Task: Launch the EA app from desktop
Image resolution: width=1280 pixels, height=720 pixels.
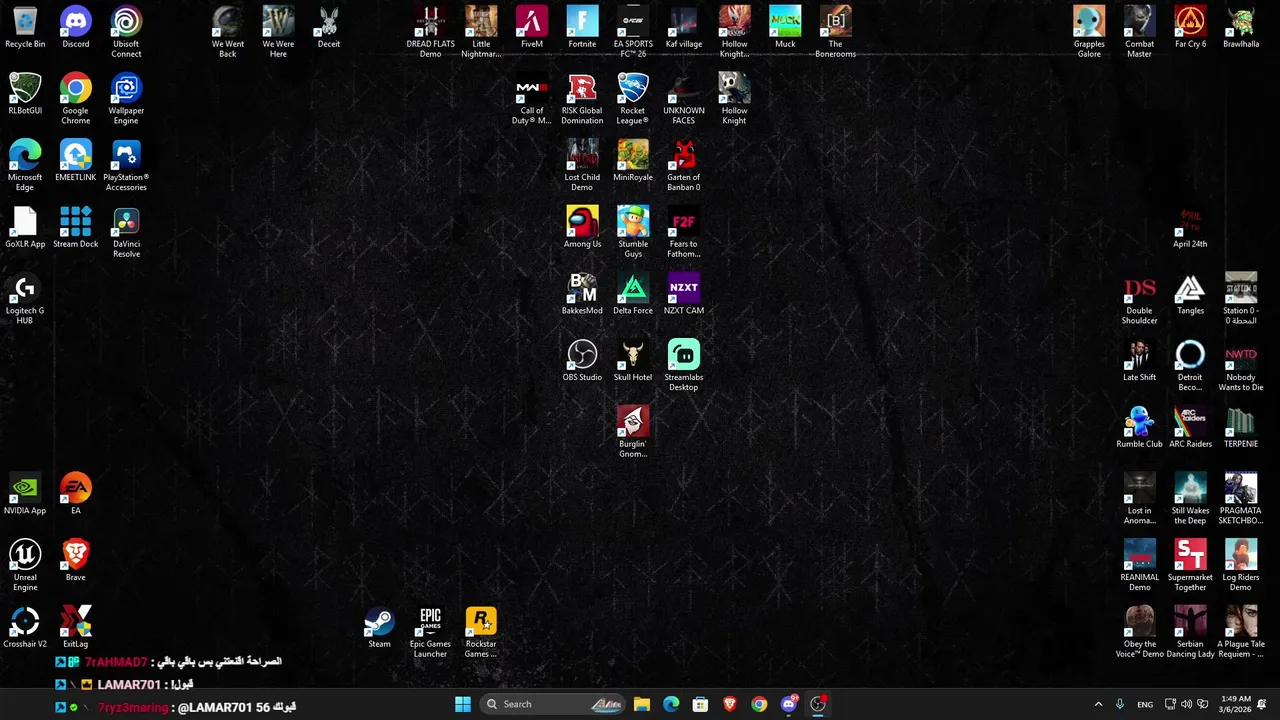Action: tap(76, 494)
